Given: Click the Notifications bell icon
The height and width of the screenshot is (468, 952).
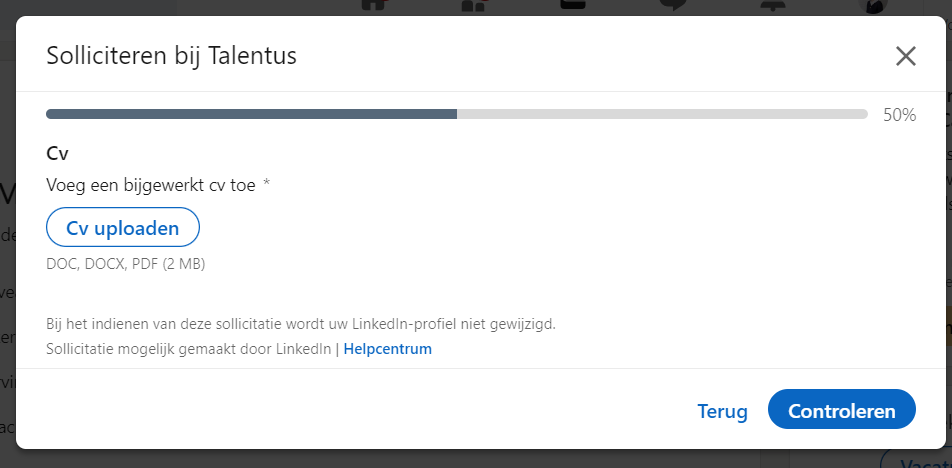Looking at the screenshot, I should pyautogui.click(x=774, y=4).
